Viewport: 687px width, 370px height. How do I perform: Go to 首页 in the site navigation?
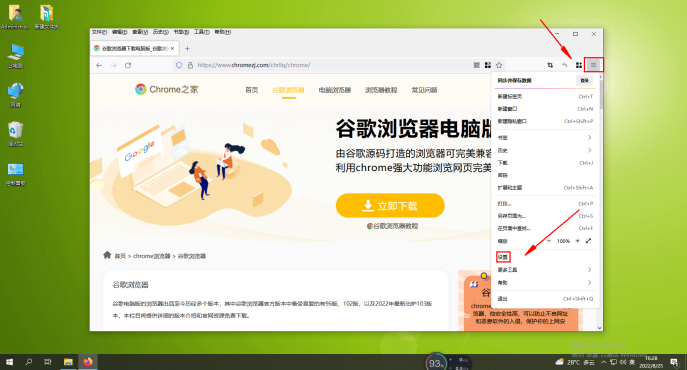(x=251, y=90)
